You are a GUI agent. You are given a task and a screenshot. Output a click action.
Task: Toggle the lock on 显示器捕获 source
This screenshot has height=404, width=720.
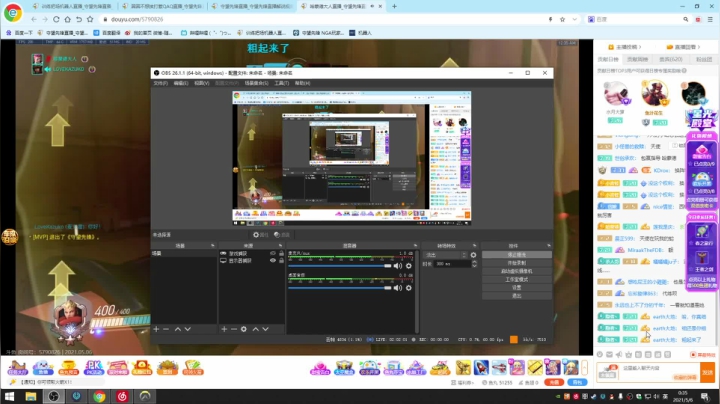(x=281, y=260)
